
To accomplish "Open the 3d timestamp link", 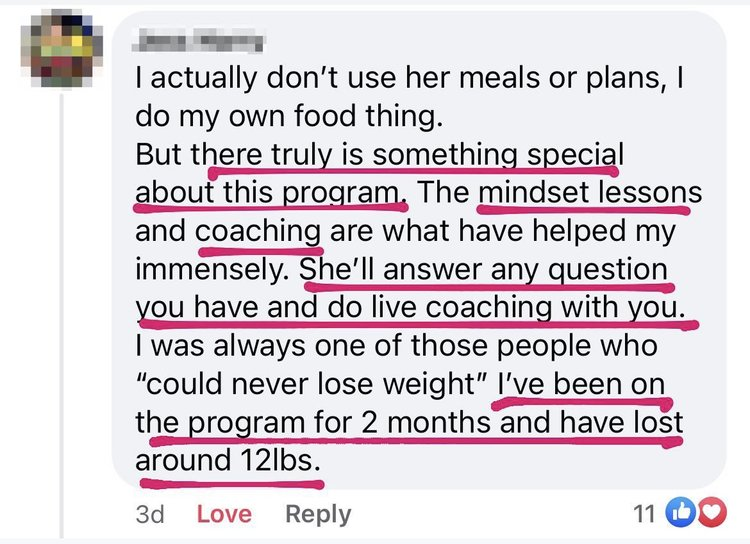I will 149,514.
